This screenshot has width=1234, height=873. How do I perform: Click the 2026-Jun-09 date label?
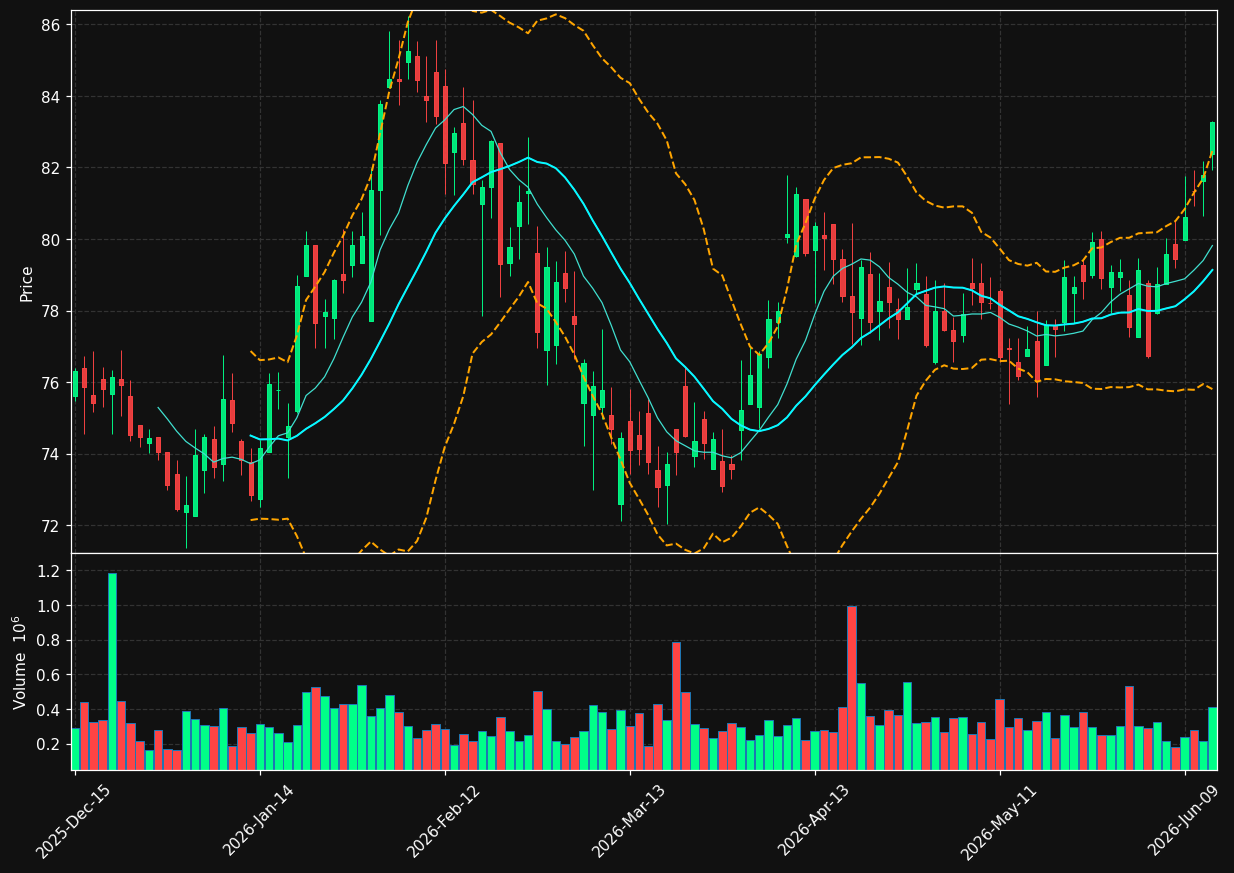(1183, 821)
